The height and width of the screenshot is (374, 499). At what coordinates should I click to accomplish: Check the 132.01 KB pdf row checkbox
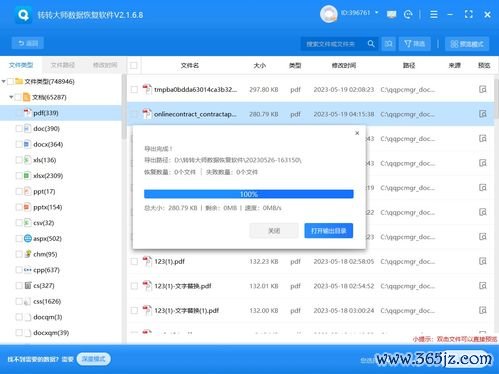pos(134,286)
